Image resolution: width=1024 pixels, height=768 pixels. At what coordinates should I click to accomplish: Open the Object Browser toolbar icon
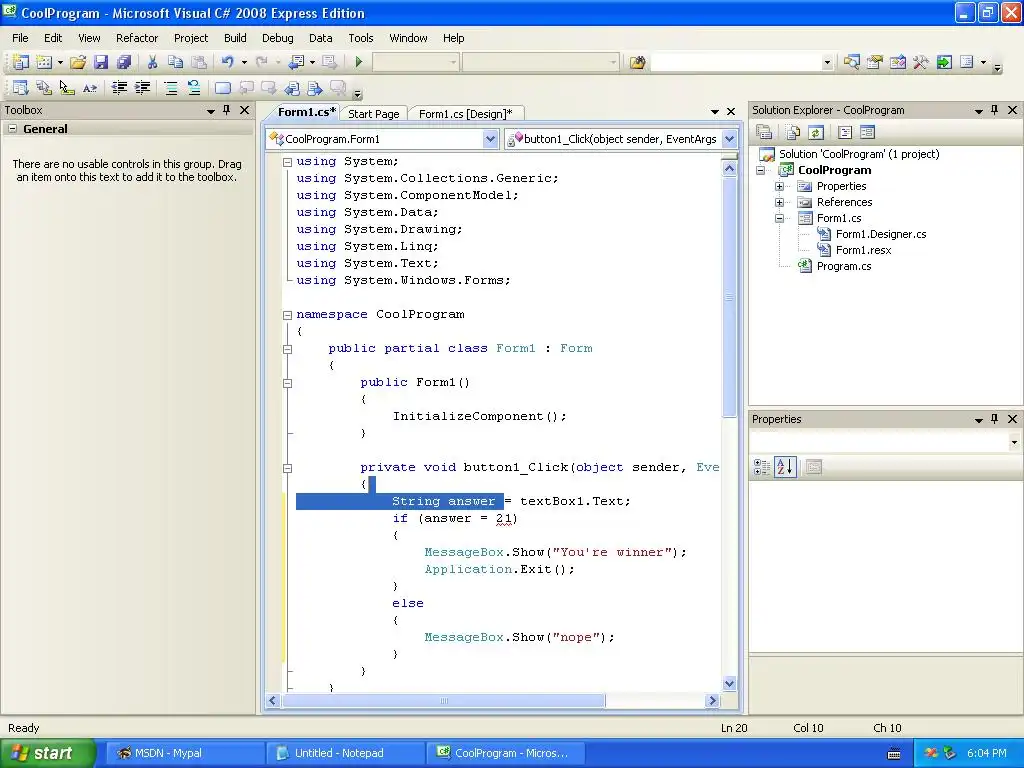[x=898, y=62]
